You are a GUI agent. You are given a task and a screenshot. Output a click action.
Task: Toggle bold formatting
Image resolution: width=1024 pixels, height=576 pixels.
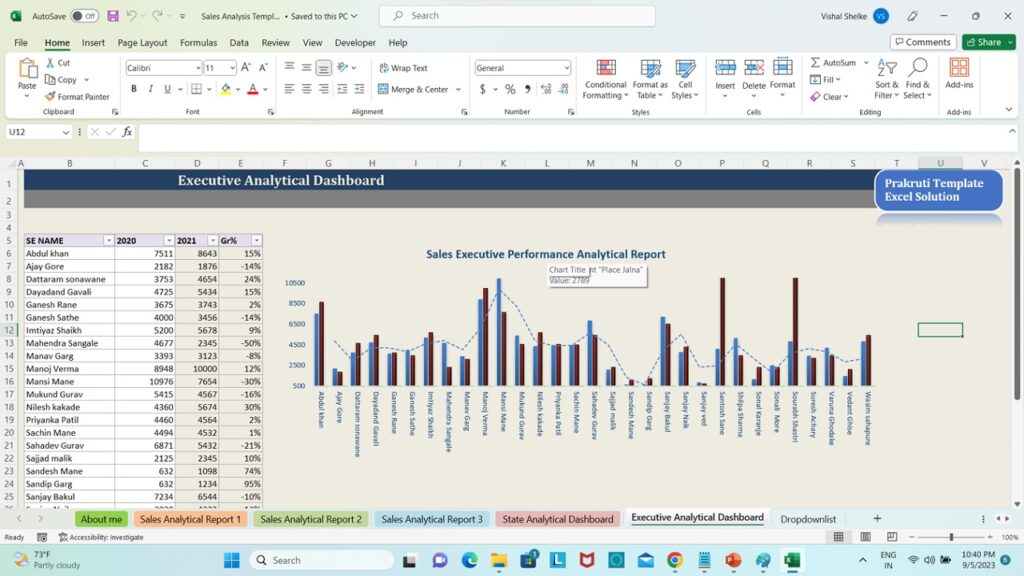133,88
